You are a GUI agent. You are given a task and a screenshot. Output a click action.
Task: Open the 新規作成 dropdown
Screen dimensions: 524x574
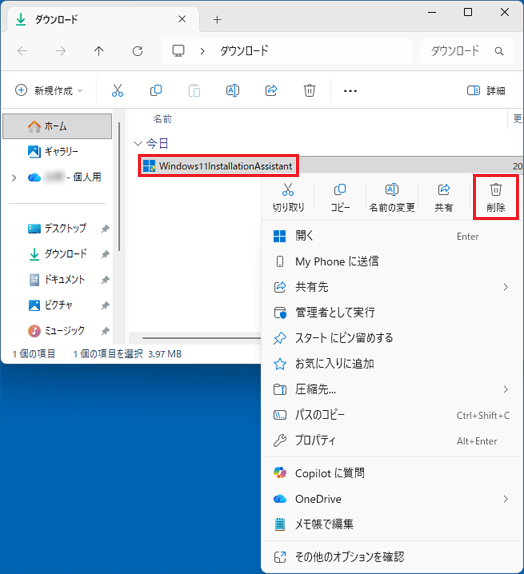tap(49, 90)
